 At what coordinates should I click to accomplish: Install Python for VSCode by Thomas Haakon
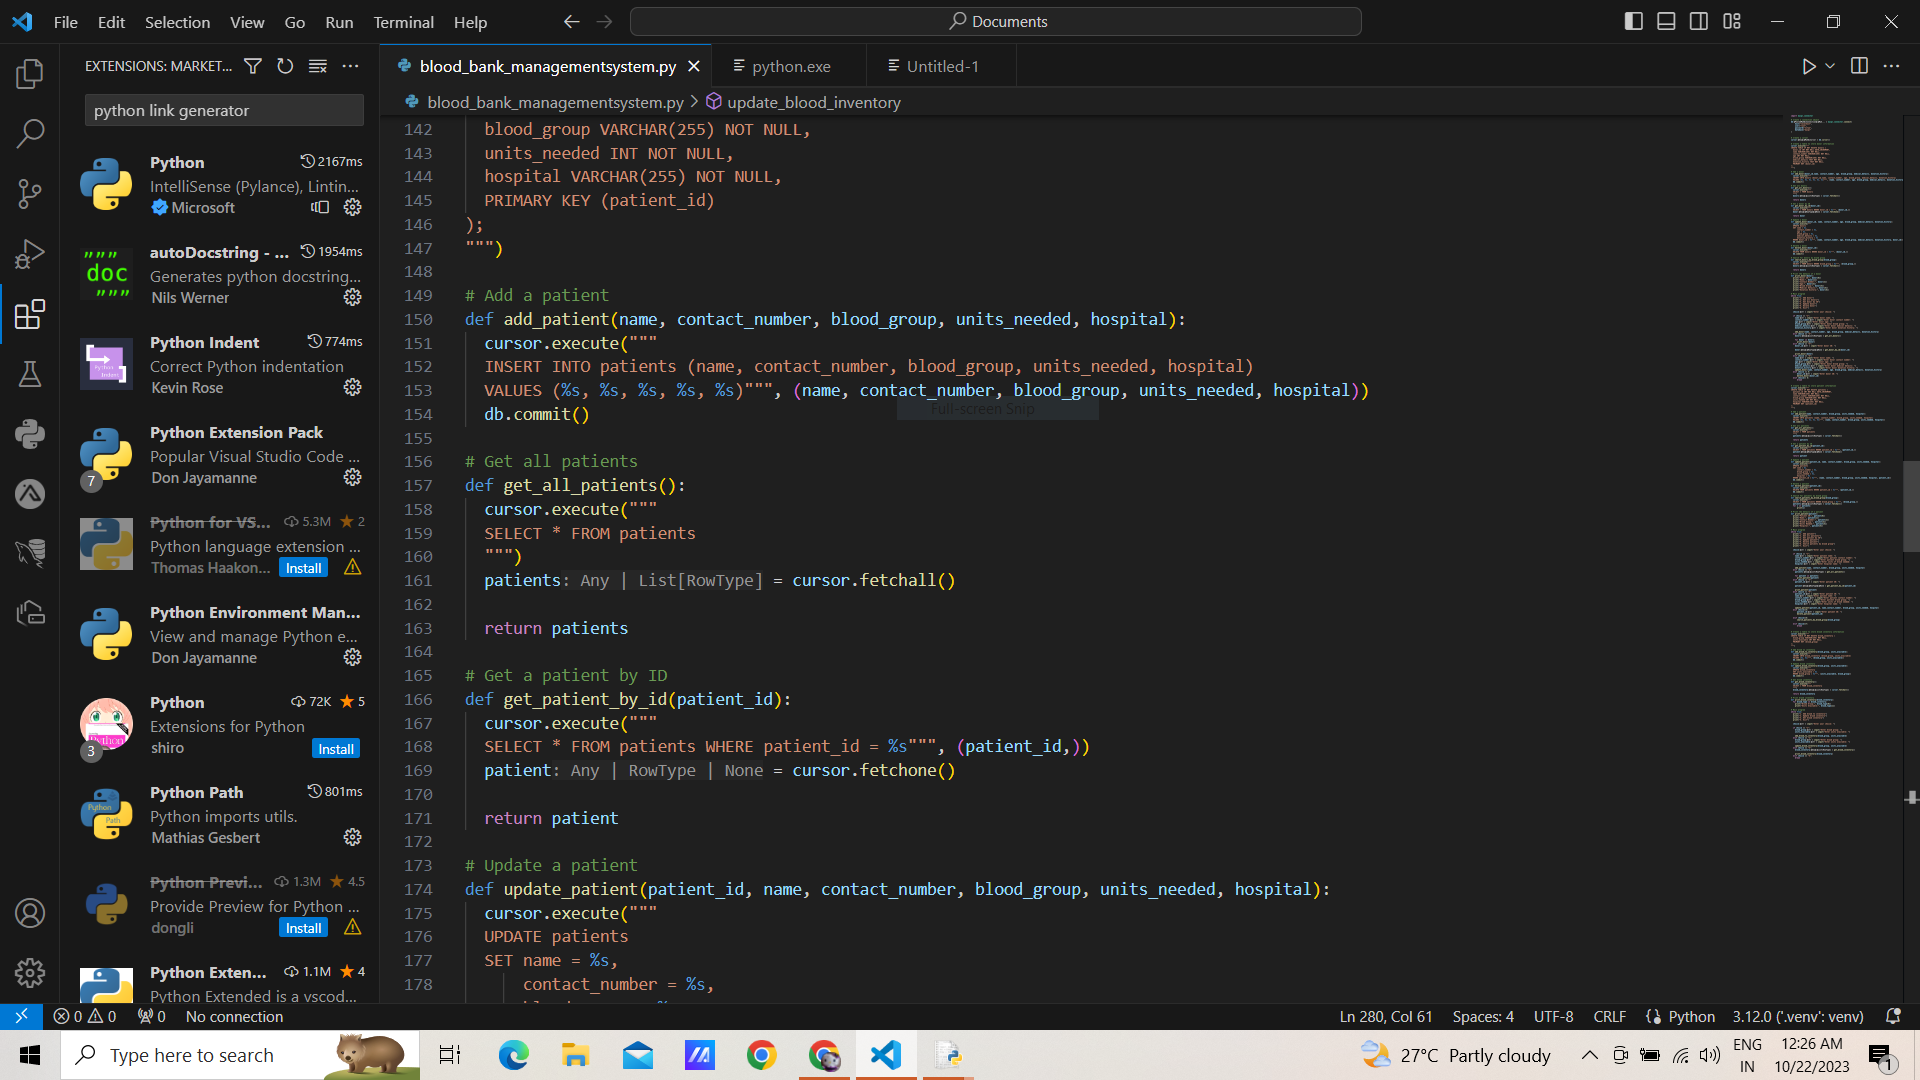coord(303,568)
